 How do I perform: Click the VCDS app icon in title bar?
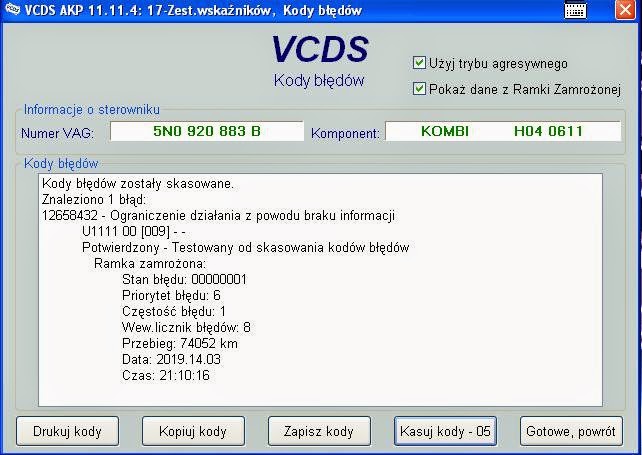tap(11, 9)
